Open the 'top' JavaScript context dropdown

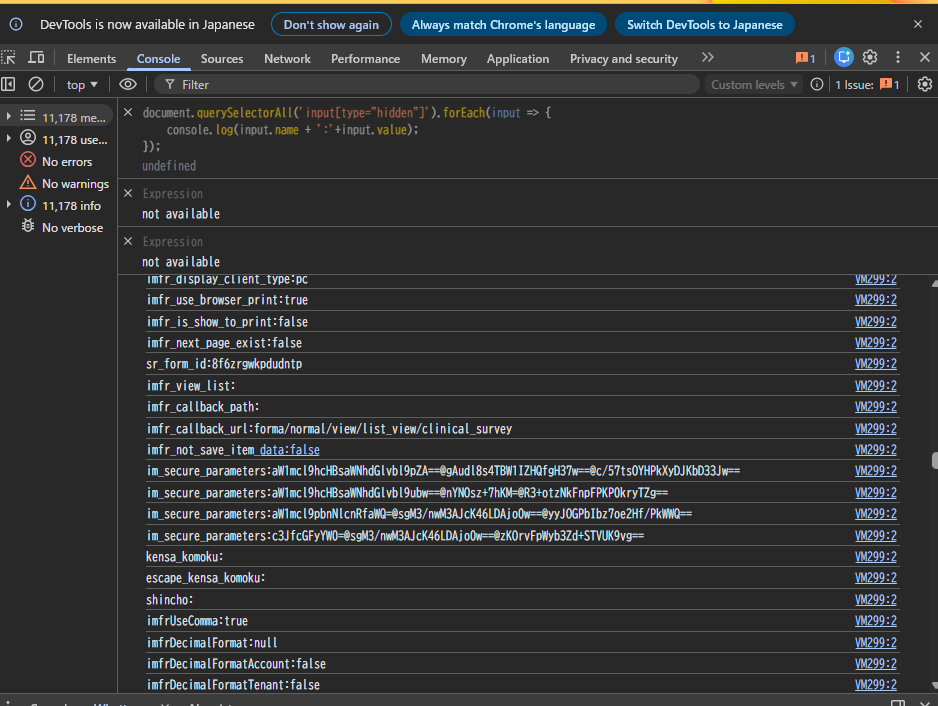coord(82,85)
